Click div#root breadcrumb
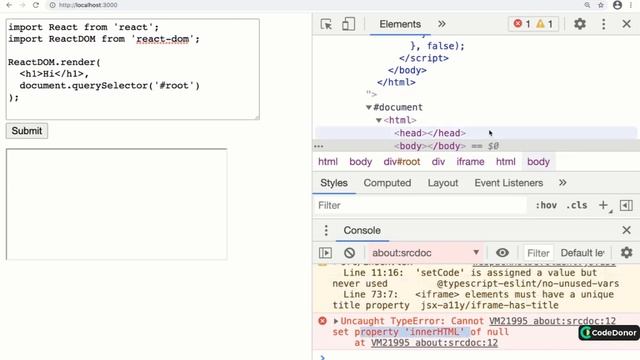 pyautogui.click(x=402, y=162)
